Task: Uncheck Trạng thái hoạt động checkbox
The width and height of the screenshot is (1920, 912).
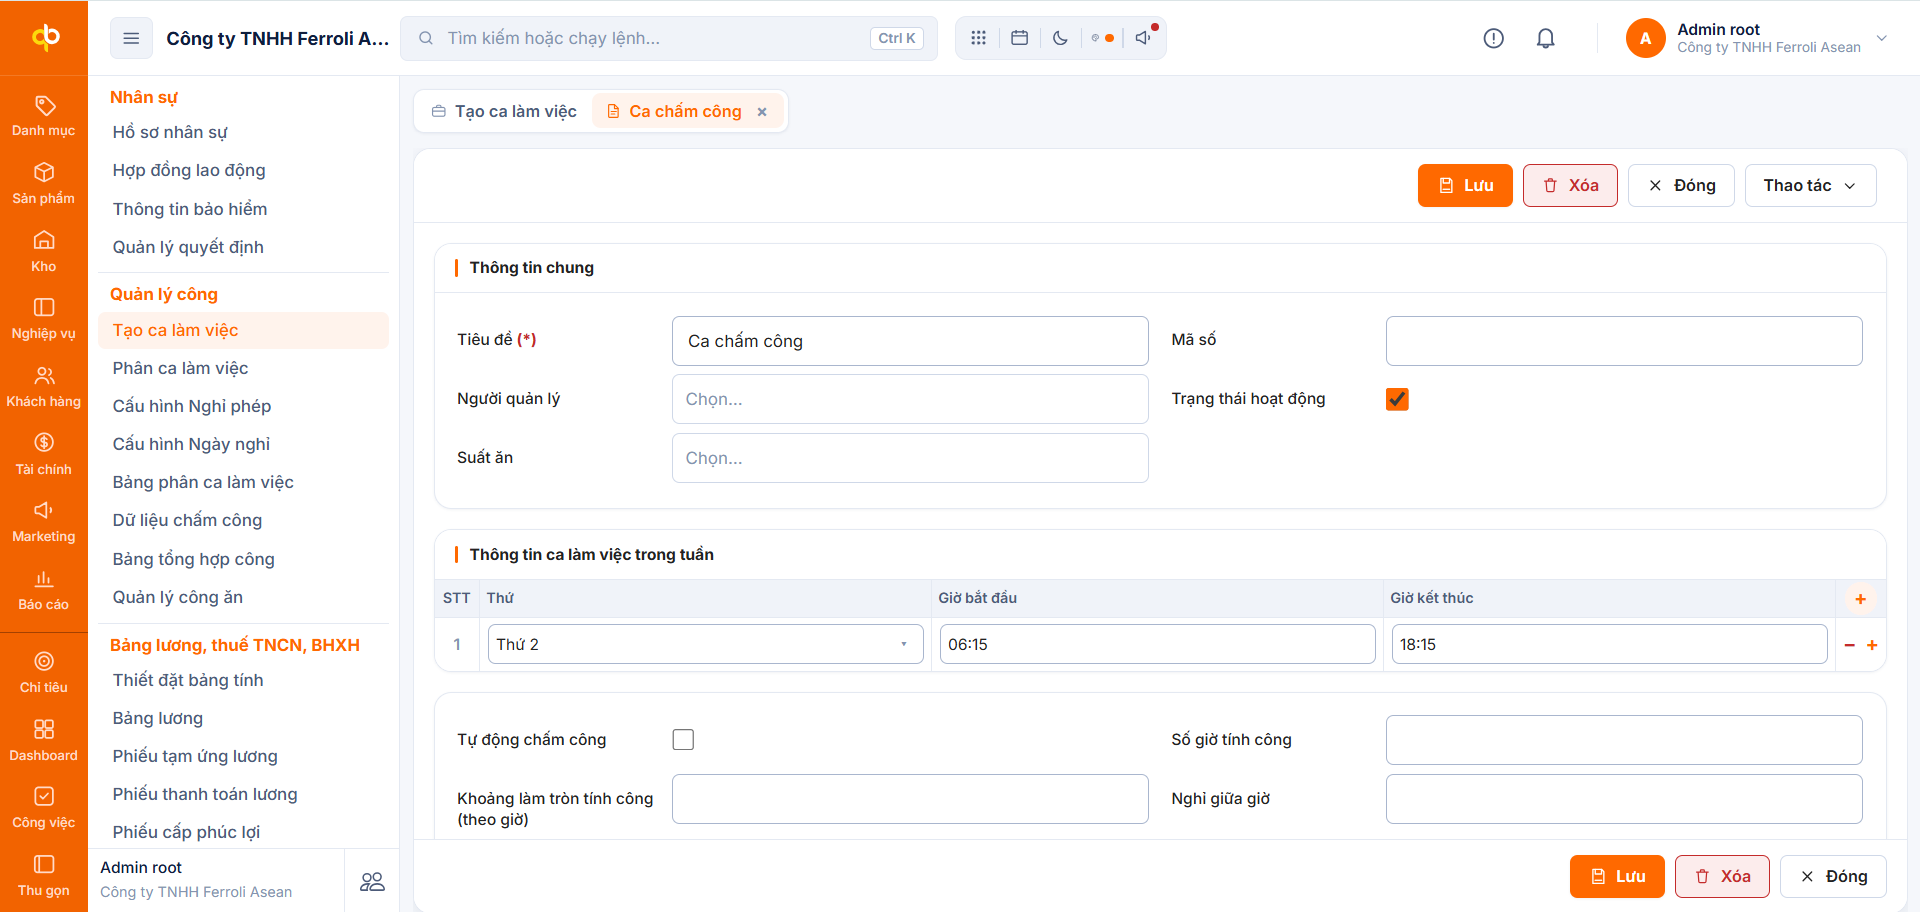Action: 1397,399
